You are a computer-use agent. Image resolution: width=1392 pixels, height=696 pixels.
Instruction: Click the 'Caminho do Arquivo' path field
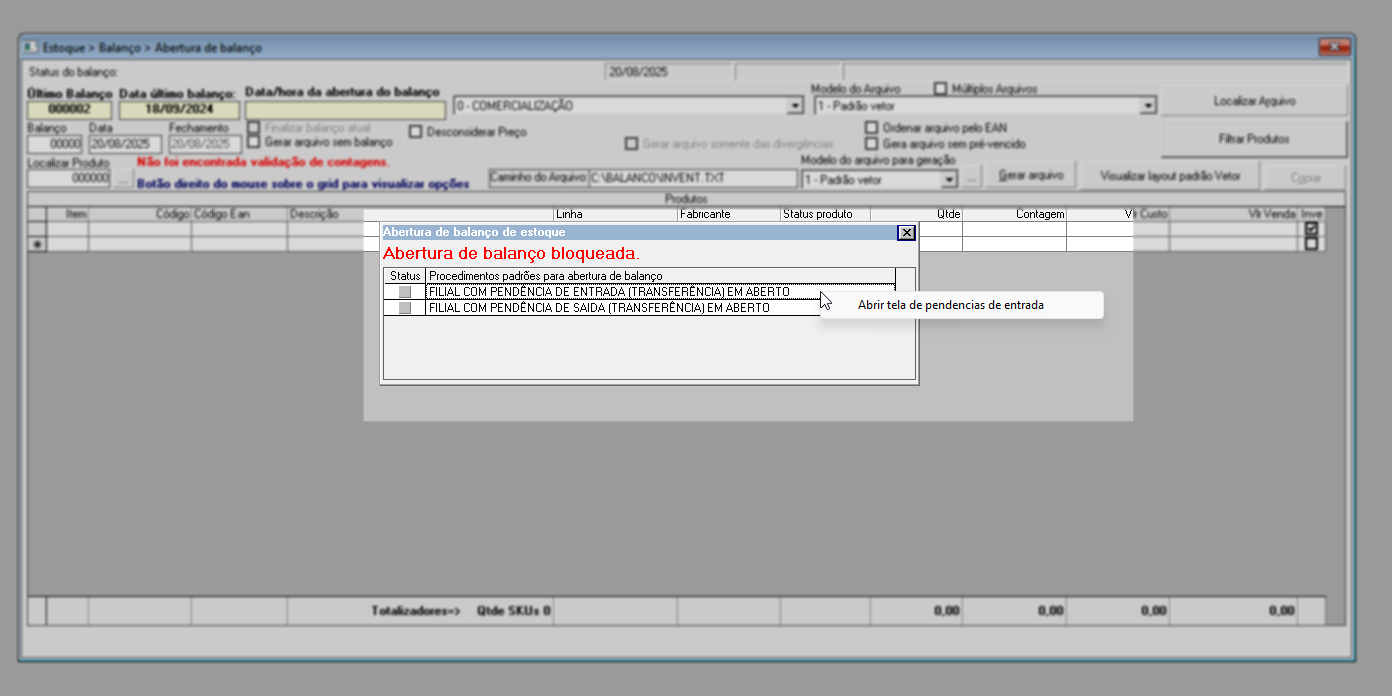(x=692, y=178)
